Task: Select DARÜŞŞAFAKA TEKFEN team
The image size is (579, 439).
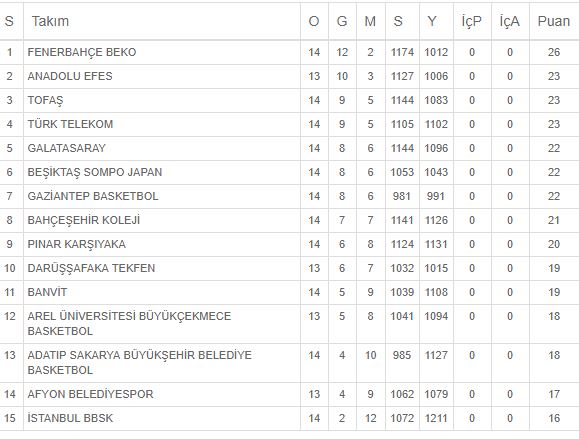Action: click(x=91, y=268)
